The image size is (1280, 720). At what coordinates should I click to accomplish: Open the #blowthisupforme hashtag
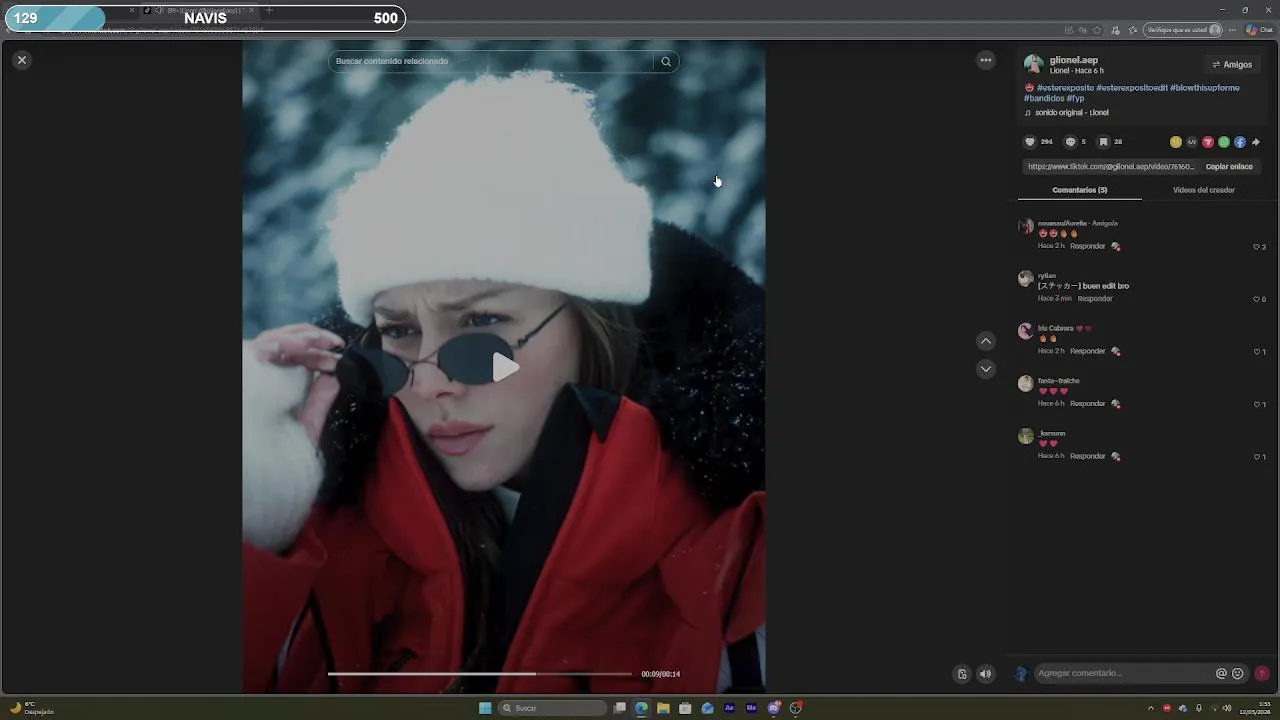tap(1204, 88)
